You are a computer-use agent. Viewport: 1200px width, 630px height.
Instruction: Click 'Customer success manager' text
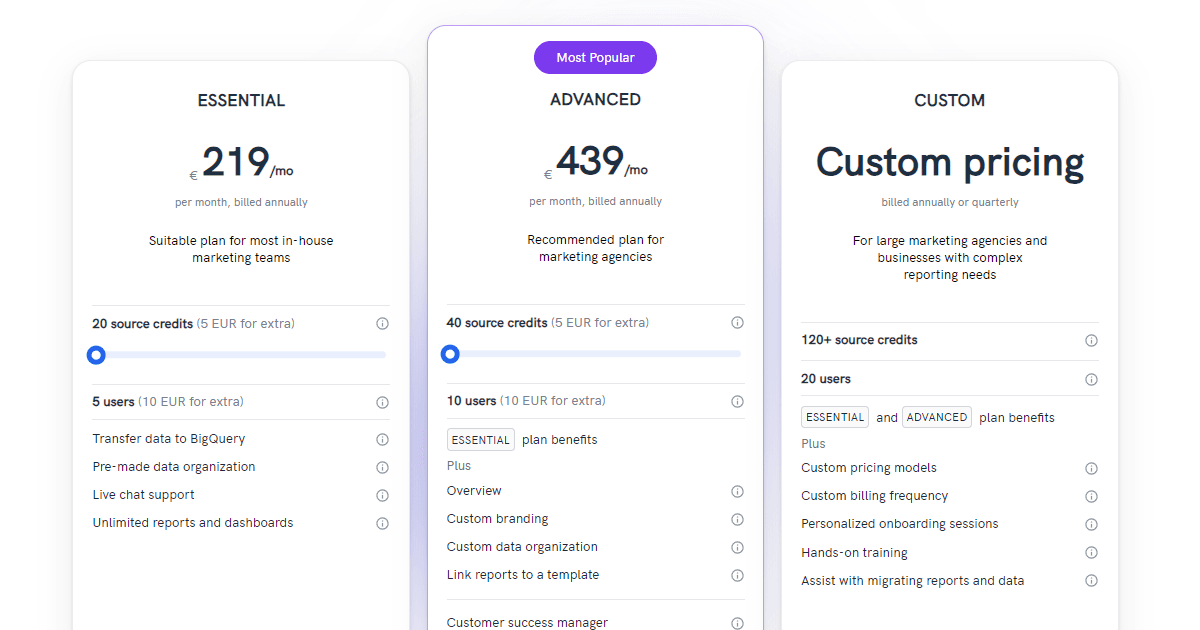click(527, 623)
